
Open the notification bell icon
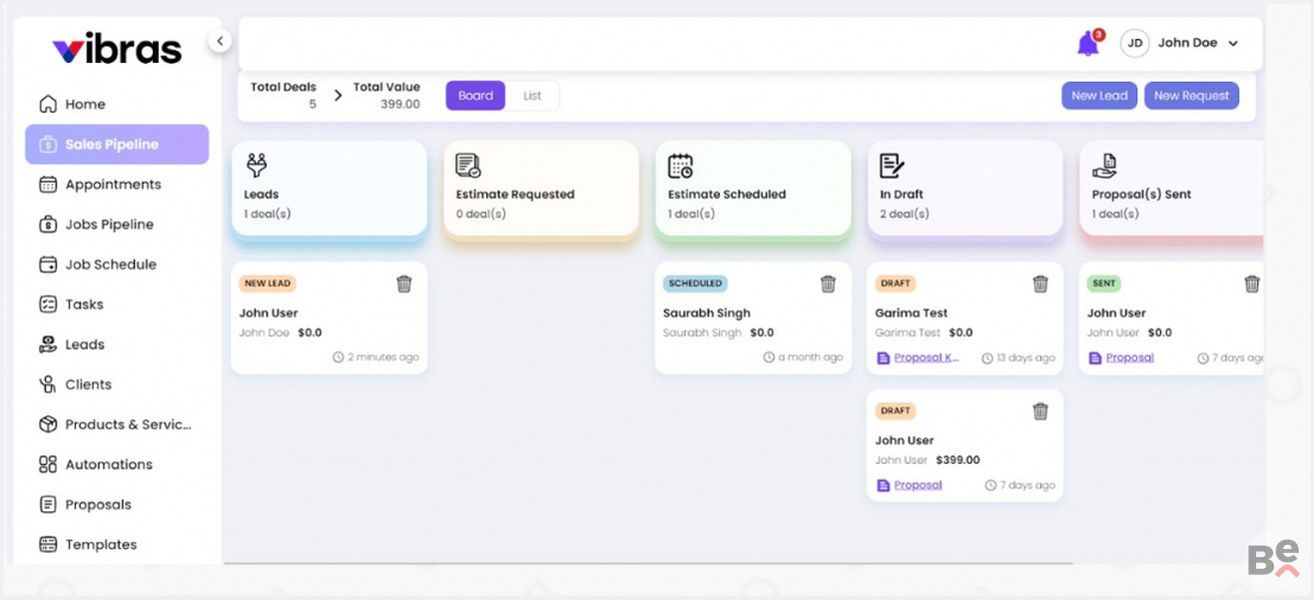1087,44
